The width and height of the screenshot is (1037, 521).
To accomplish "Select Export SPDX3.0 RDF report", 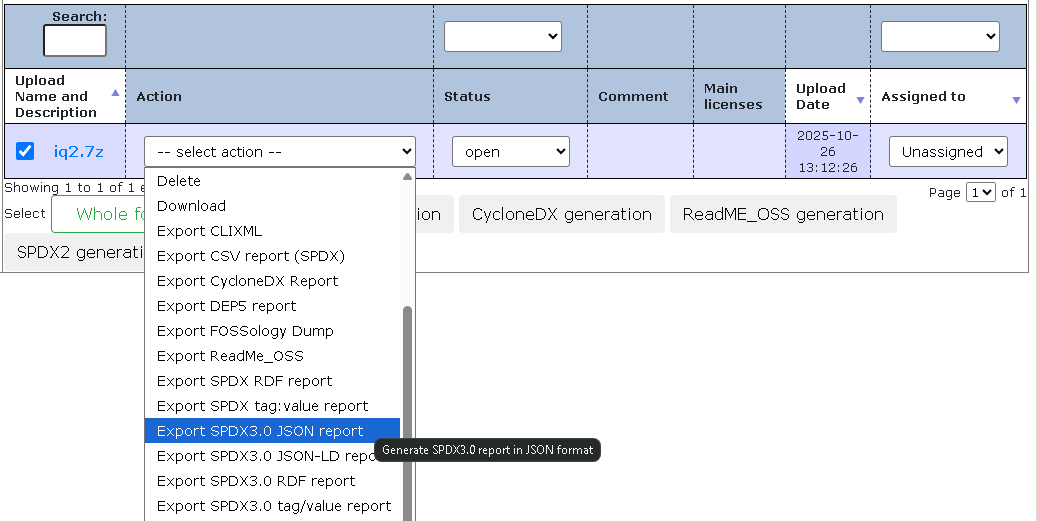I will coord(256,481).
